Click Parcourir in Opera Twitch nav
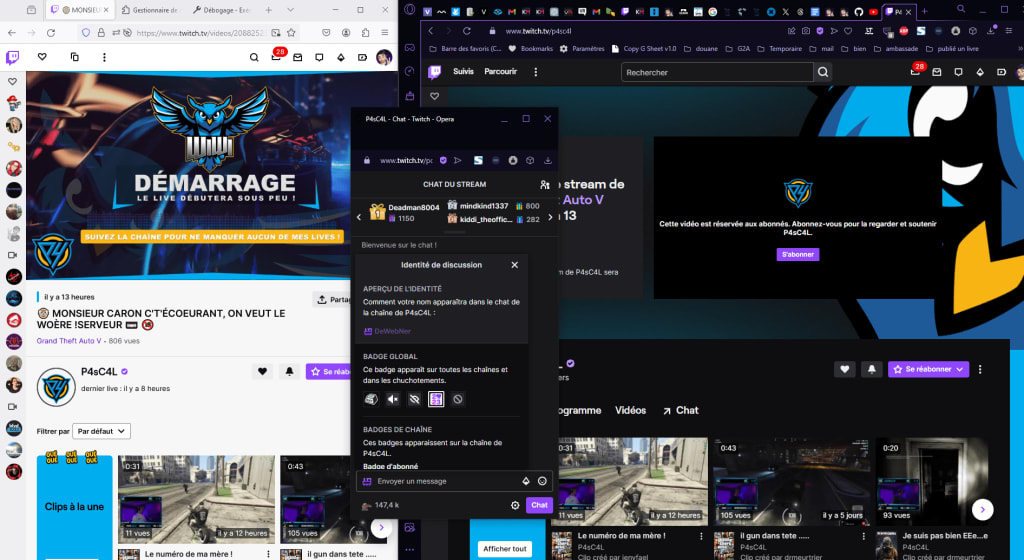Screen dimensions: 1024x560 coord(500,72)
